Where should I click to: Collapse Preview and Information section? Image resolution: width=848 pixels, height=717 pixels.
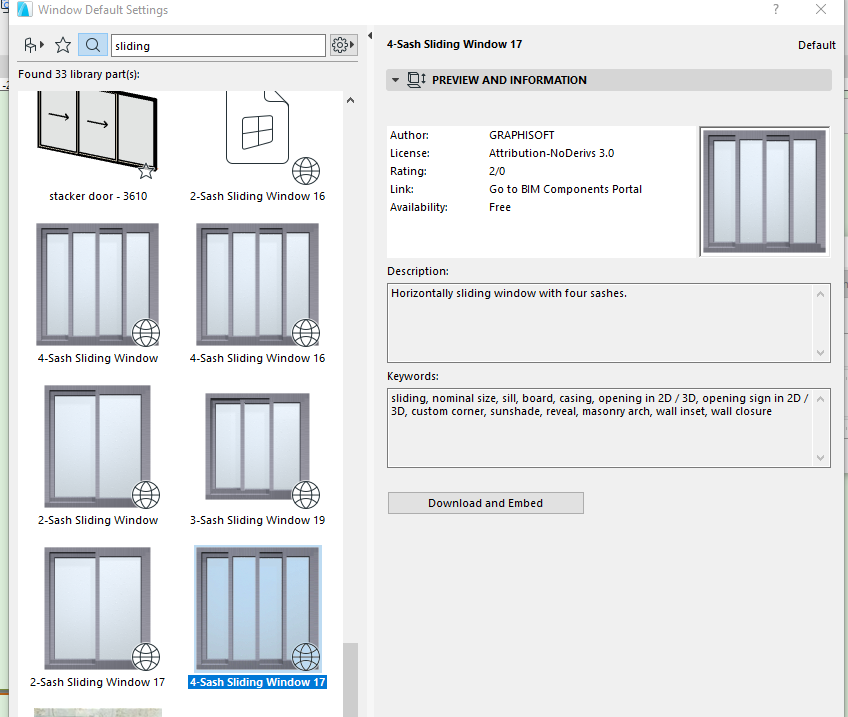point(395,80)
